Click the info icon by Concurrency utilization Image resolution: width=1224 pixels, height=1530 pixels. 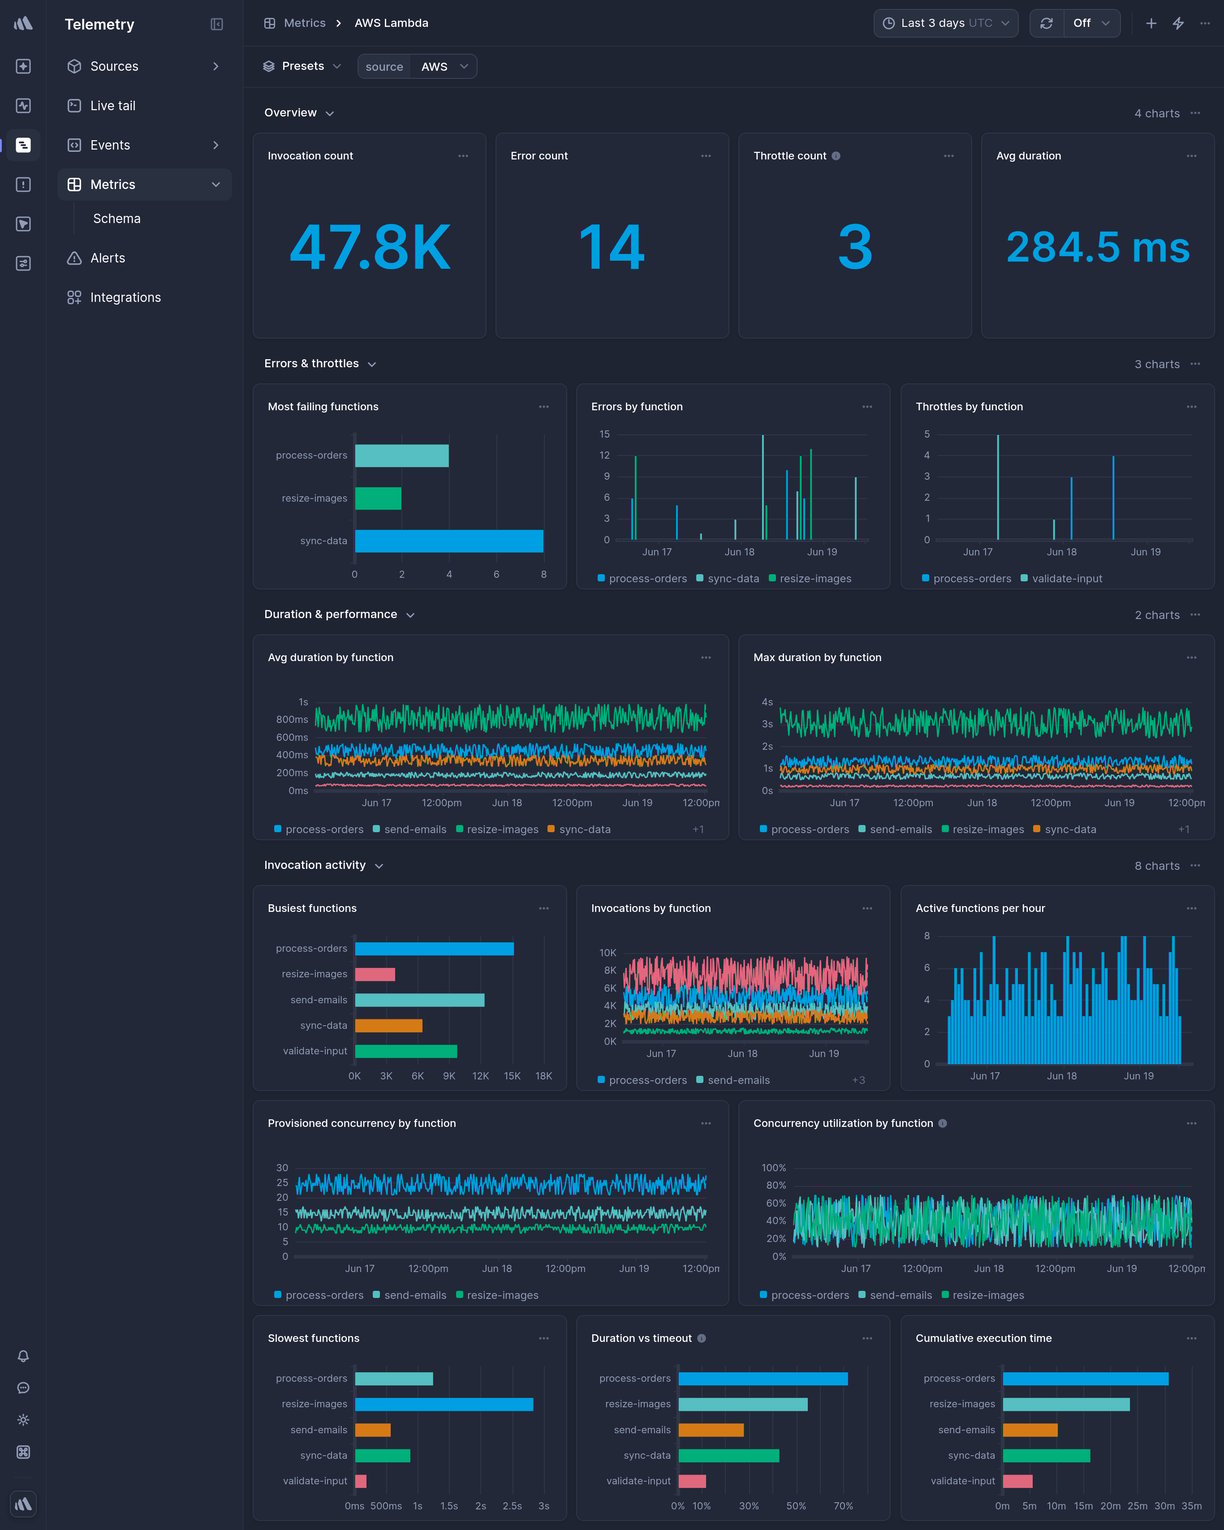[943, 1123]
